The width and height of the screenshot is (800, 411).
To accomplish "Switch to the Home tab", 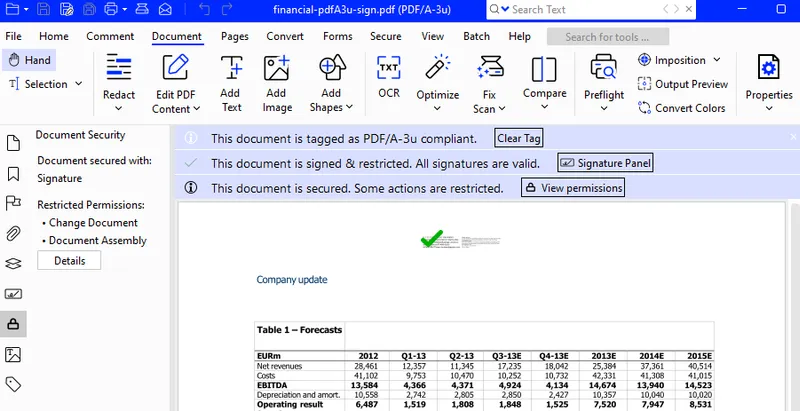I will pos(54,36).
